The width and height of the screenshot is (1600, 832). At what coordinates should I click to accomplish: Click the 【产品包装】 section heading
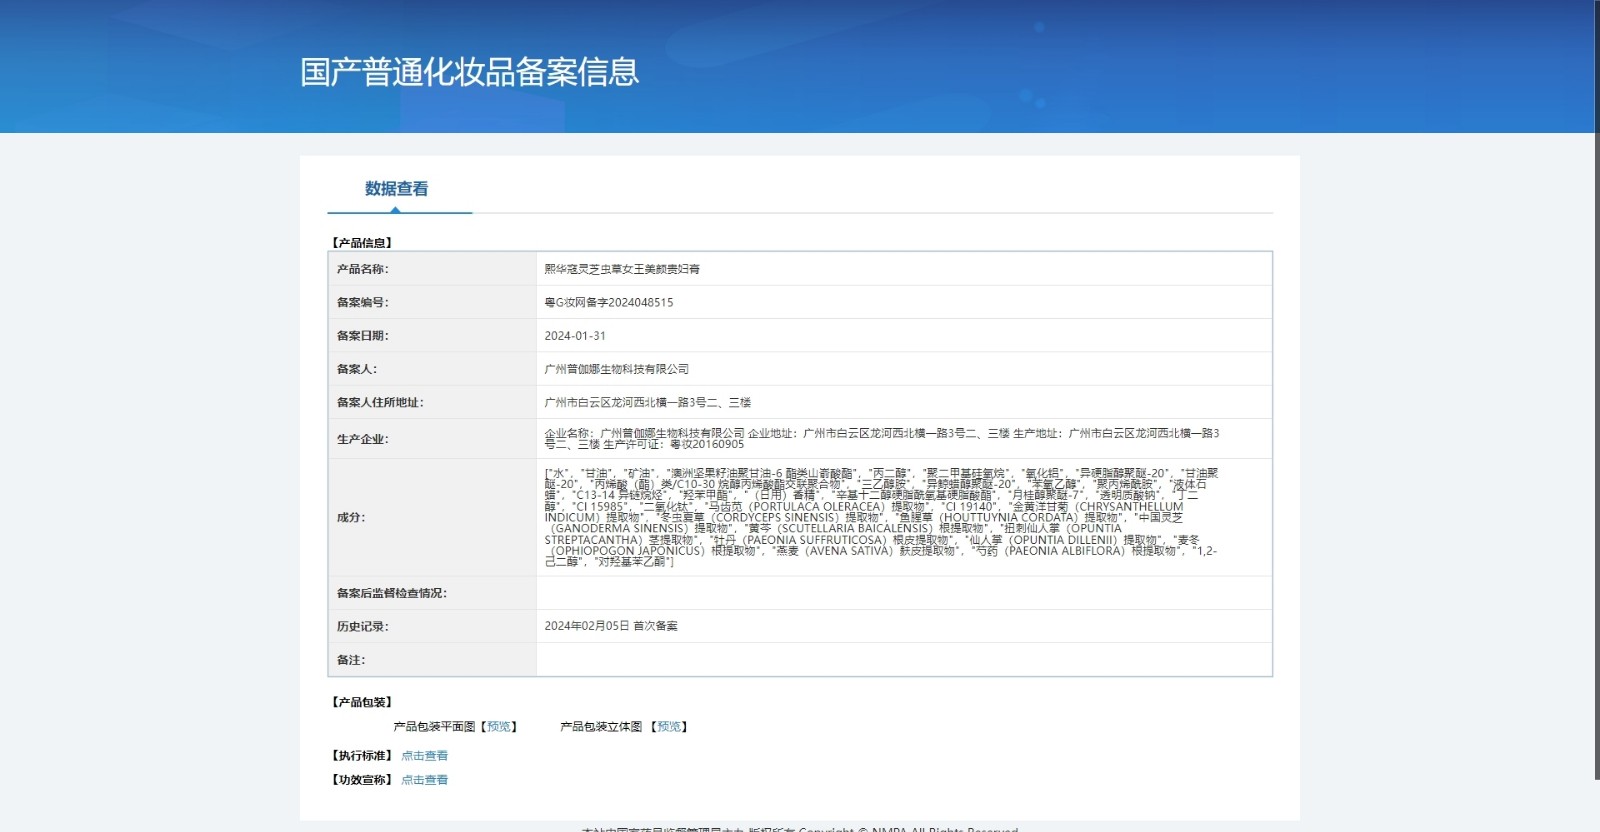[362, 702]
